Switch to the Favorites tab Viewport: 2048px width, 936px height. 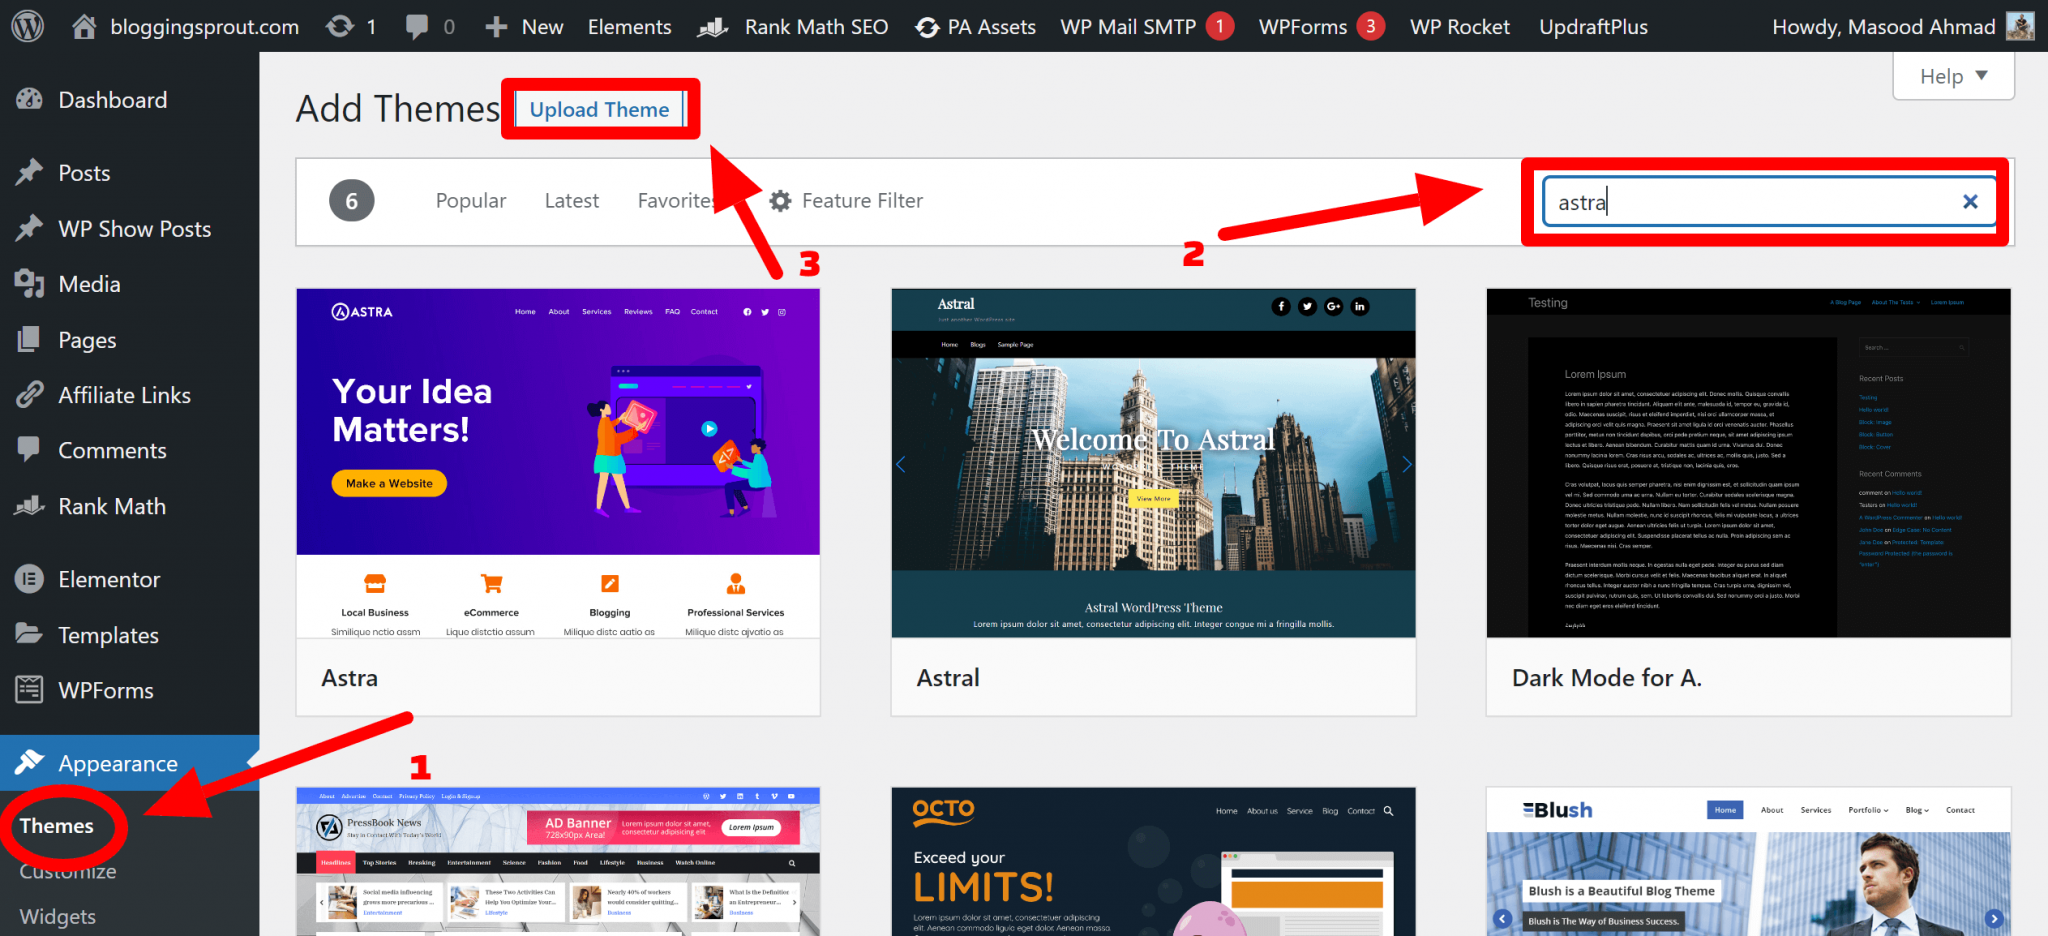(x=679, y=201)
